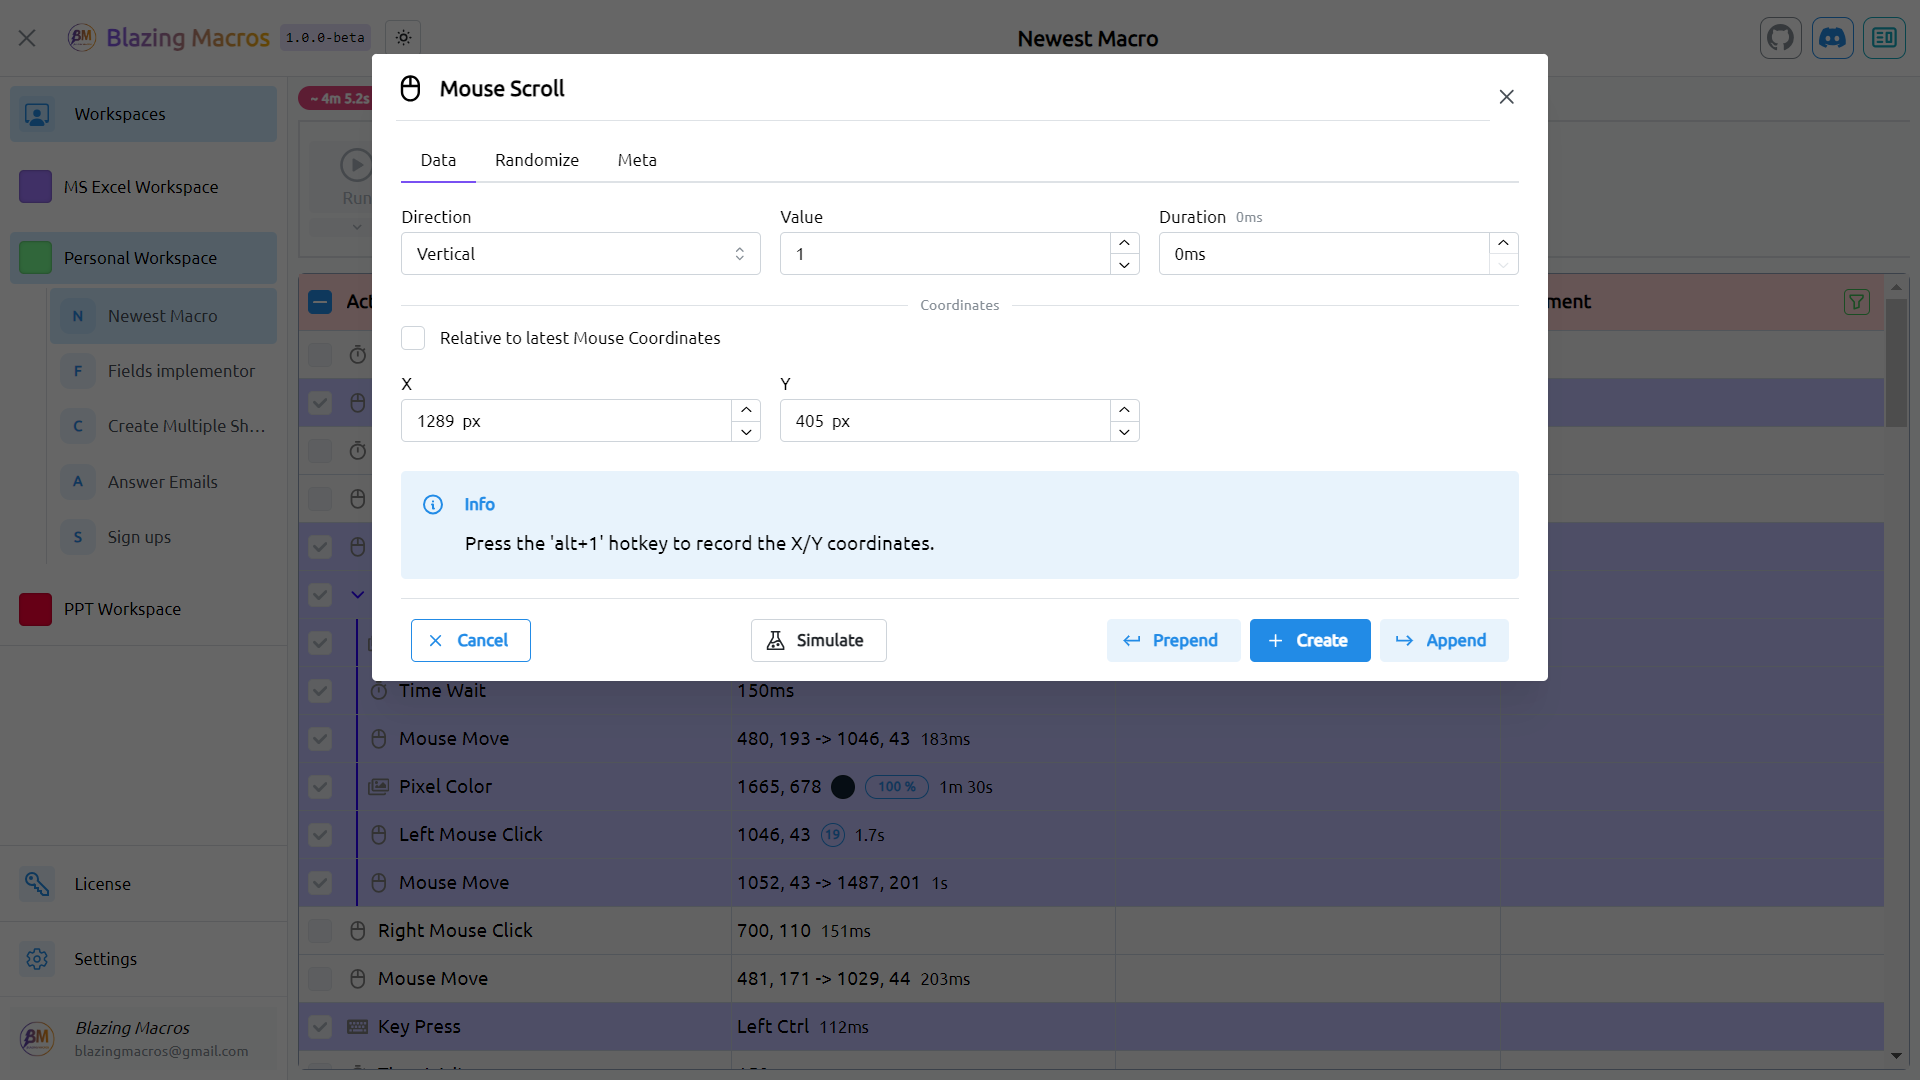Viewport: 1920px width, 1080px height.
Task: Click the License key icon
Action: tap(37, 884)
